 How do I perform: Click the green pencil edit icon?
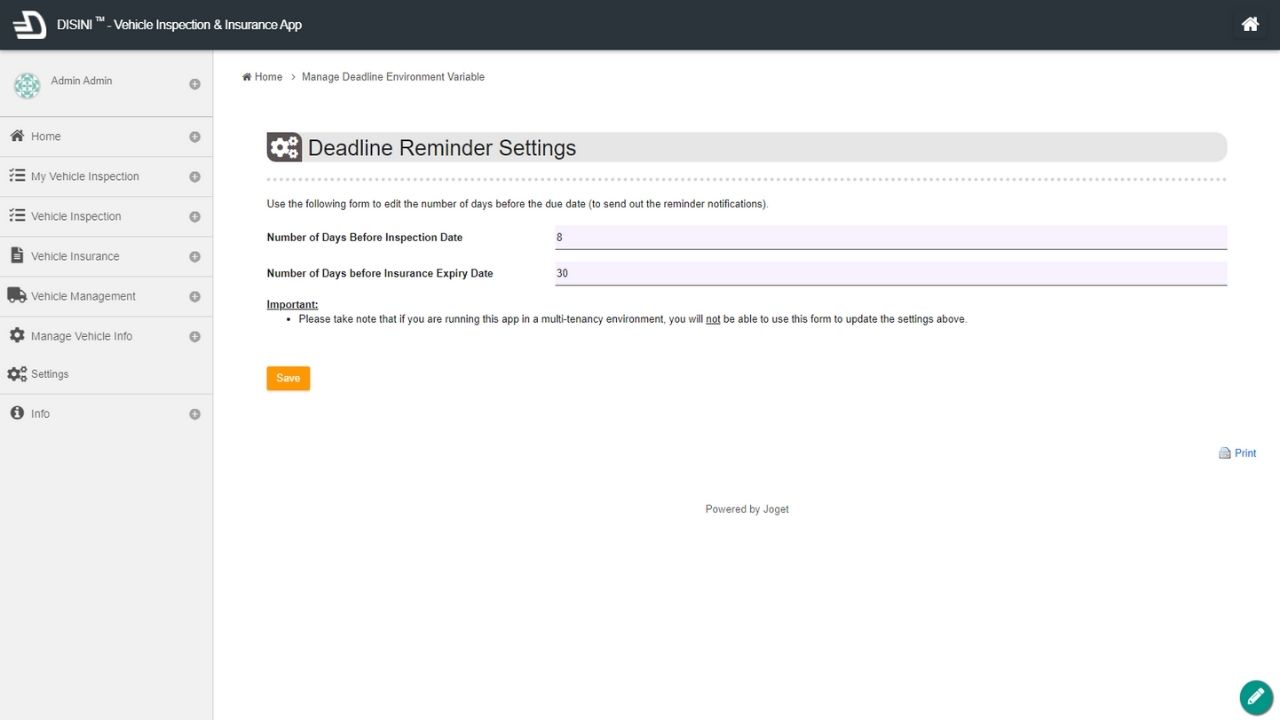point(1255,696)
